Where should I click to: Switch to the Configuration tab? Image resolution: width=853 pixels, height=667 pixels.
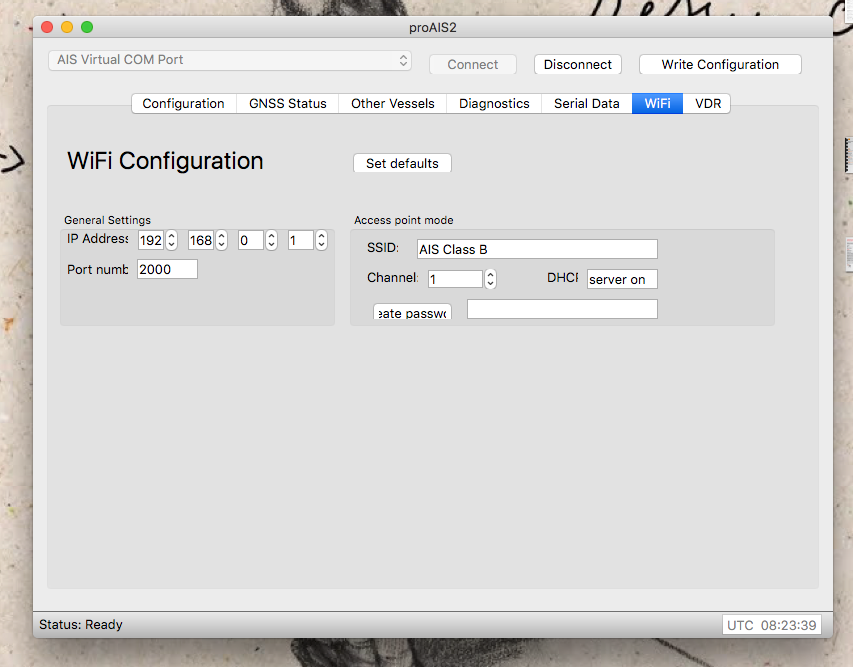click(184, 103)
